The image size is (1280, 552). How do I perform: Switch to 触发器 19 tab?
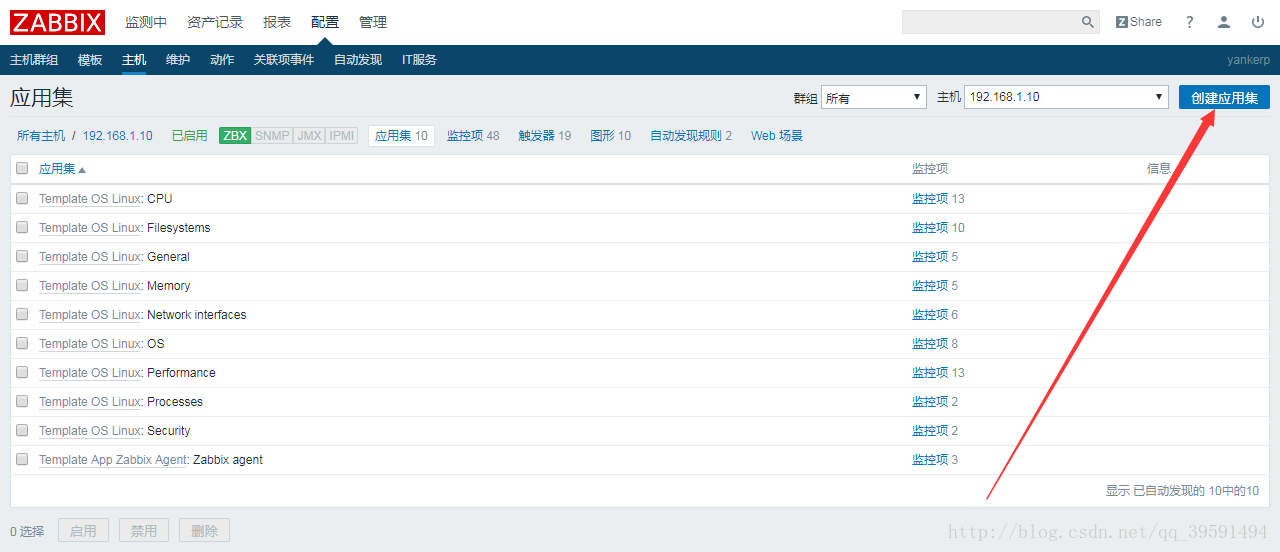[x=545, y=136]
